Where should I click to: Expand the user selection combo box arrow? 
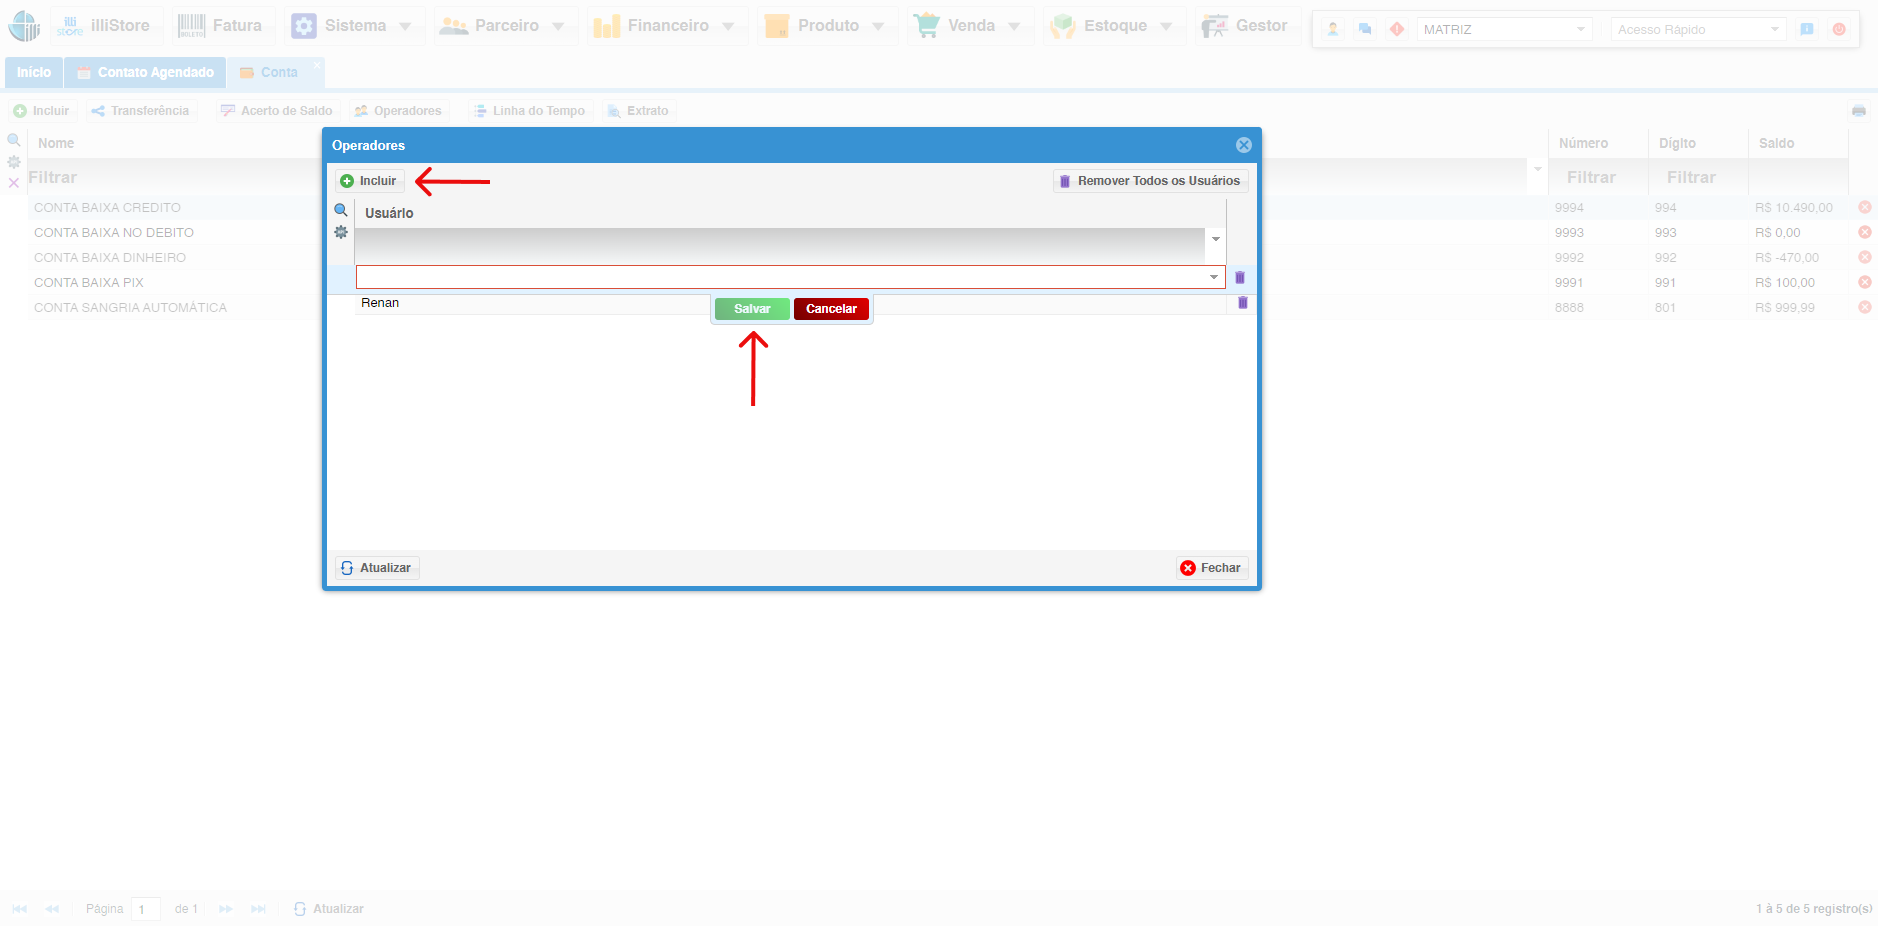1214,277
